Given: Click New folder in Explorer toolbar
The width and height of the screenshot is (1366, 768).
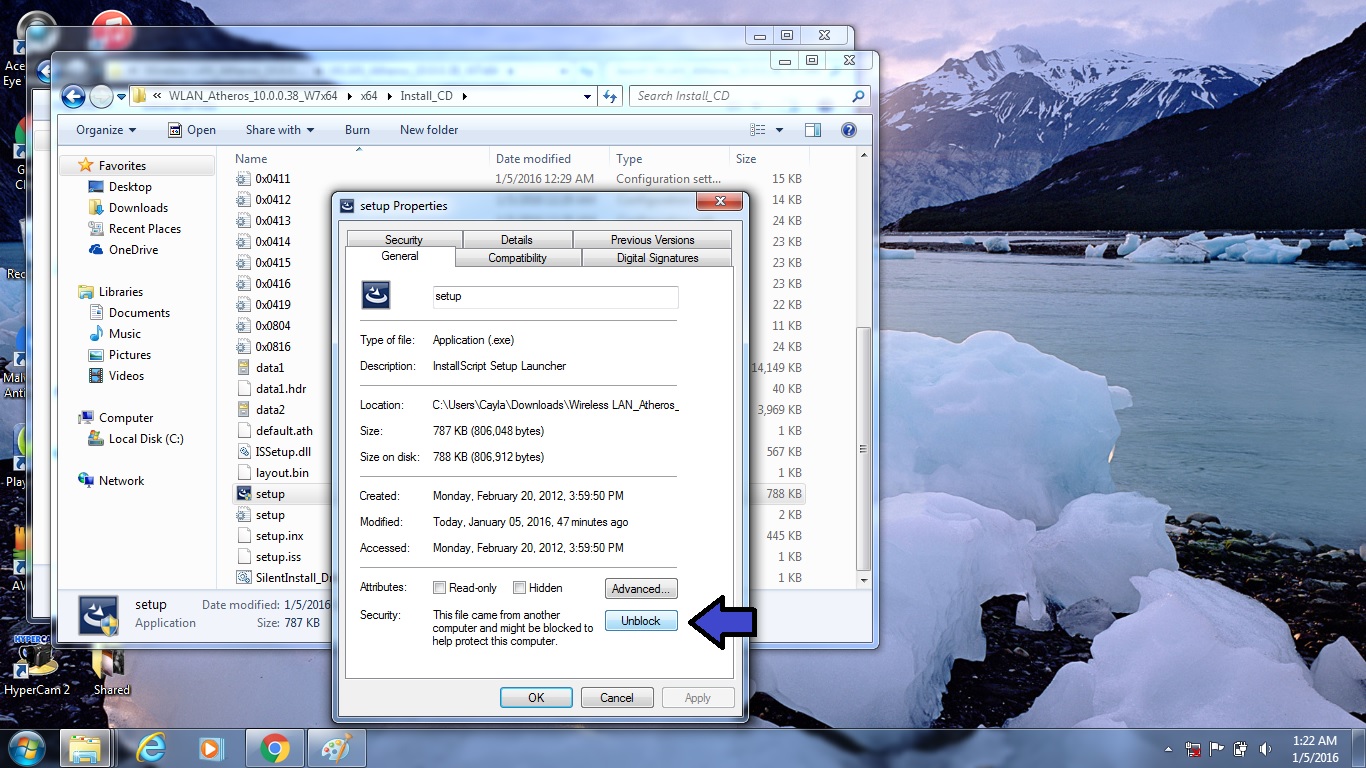Looking at the screenshot, I should click(429, 130).
